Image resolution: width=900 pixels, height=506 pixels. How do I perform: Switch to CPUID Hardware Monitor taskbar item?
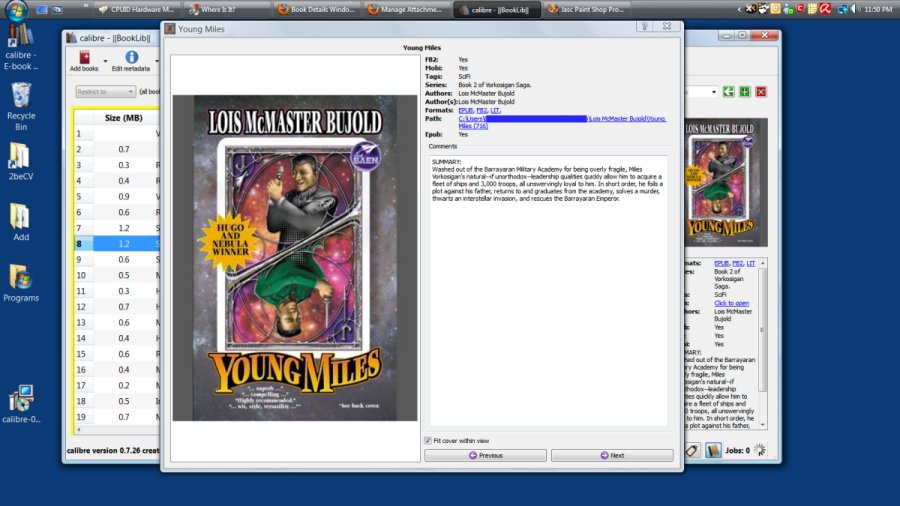137,9
